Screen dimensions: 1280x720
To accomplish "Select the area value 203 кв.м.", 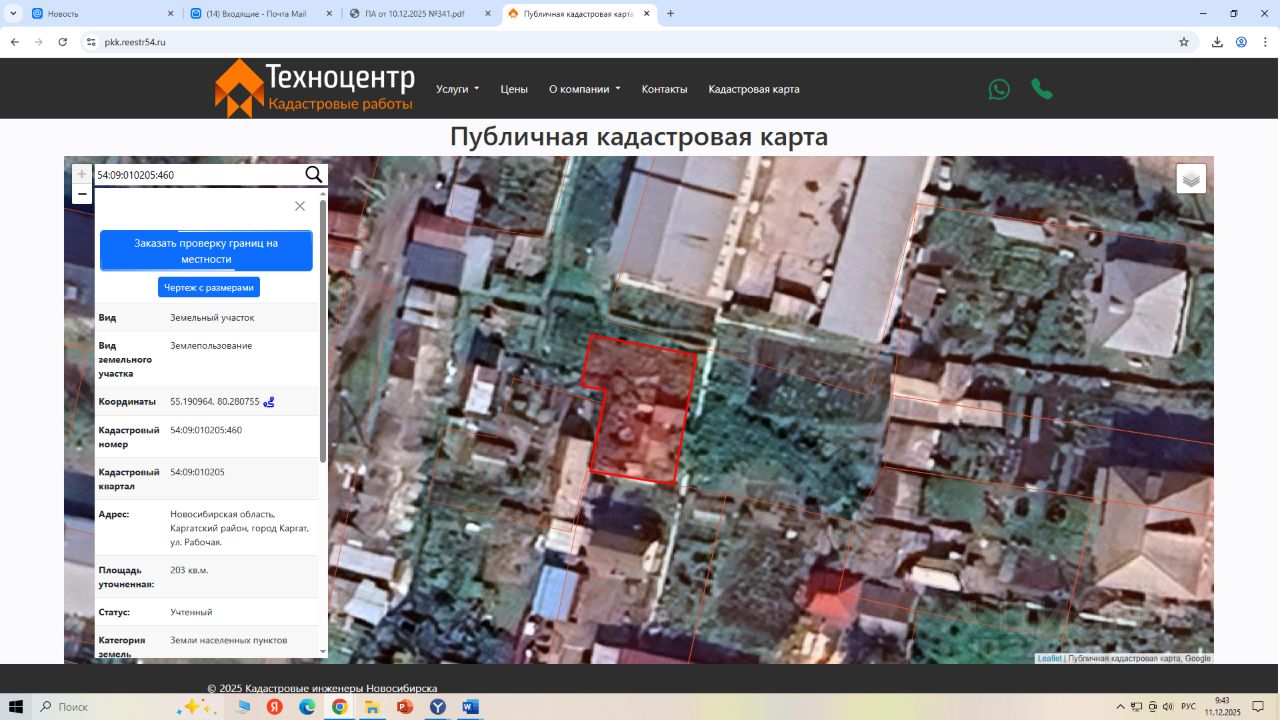I will [189, 570].
